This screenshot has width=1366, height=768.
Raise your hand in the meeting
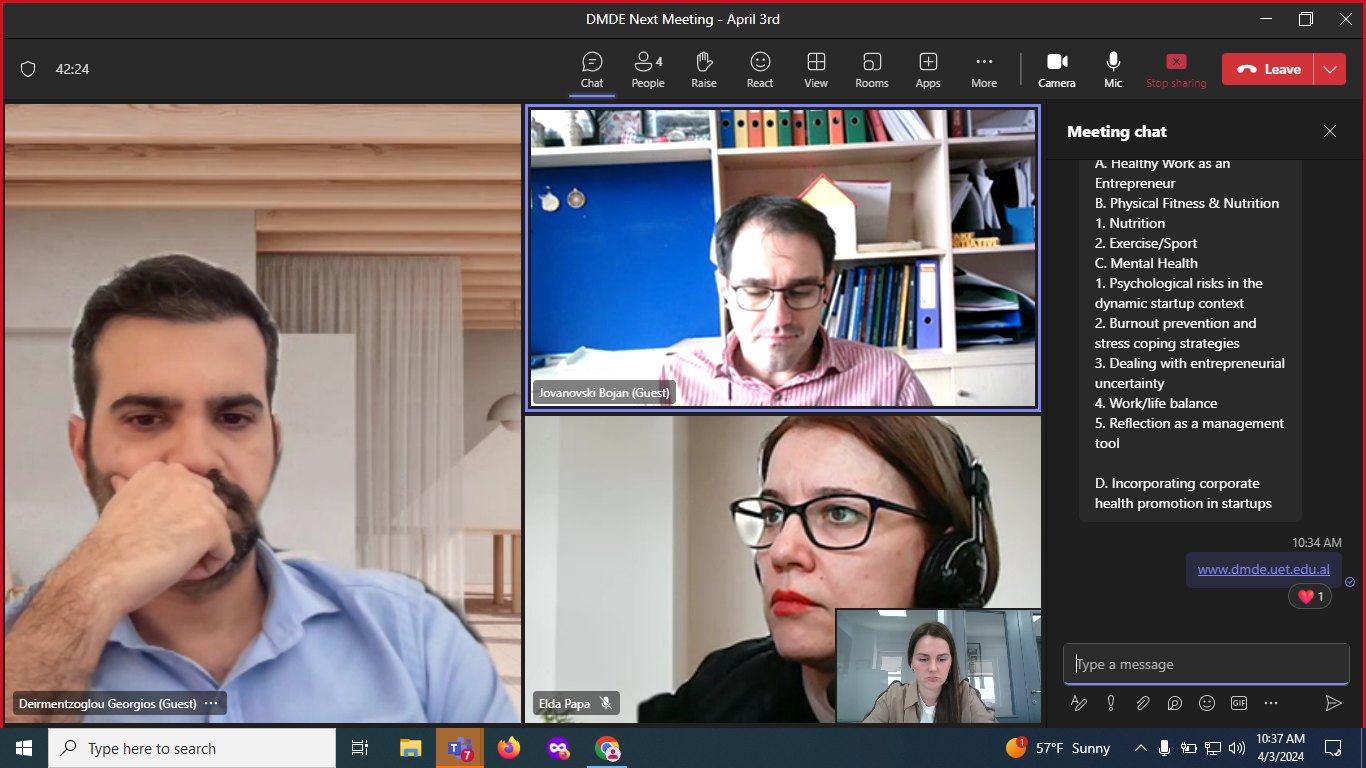[704, 69]
